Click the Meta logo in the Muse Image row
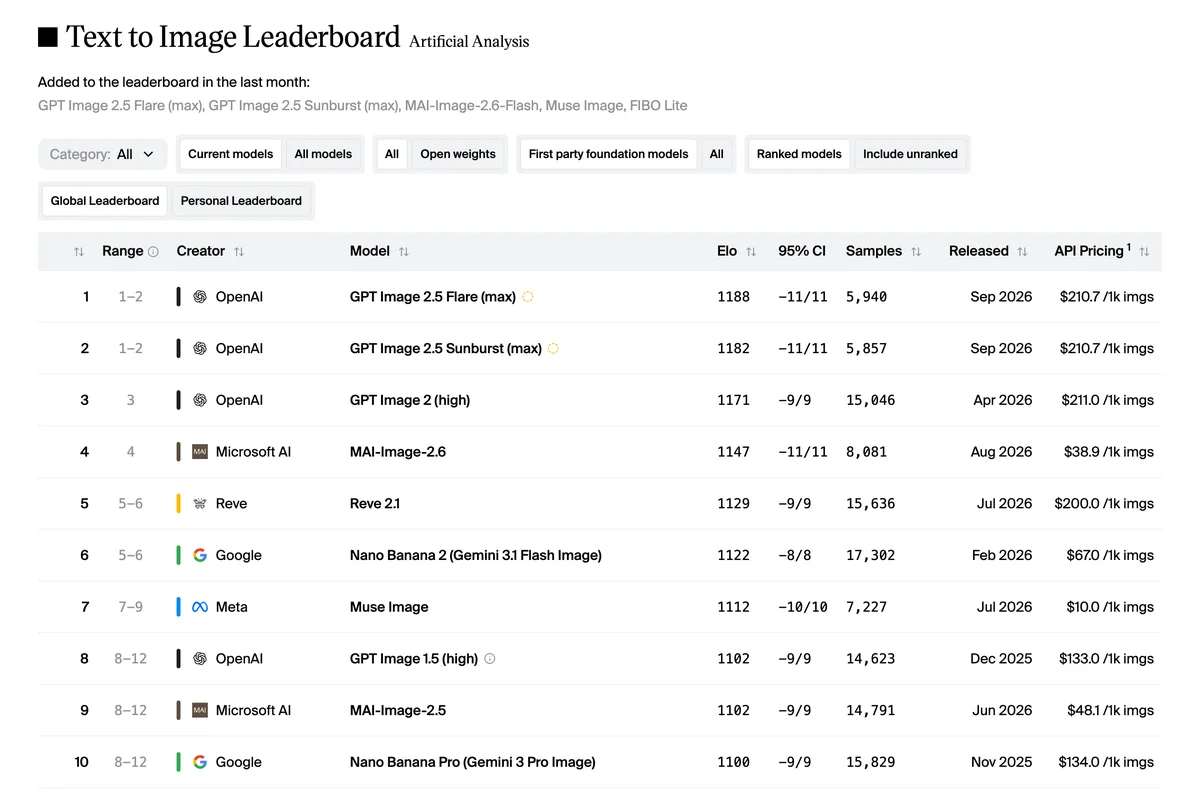The width and height of the screenshot is (1200, 800). (x=200, y=607)
